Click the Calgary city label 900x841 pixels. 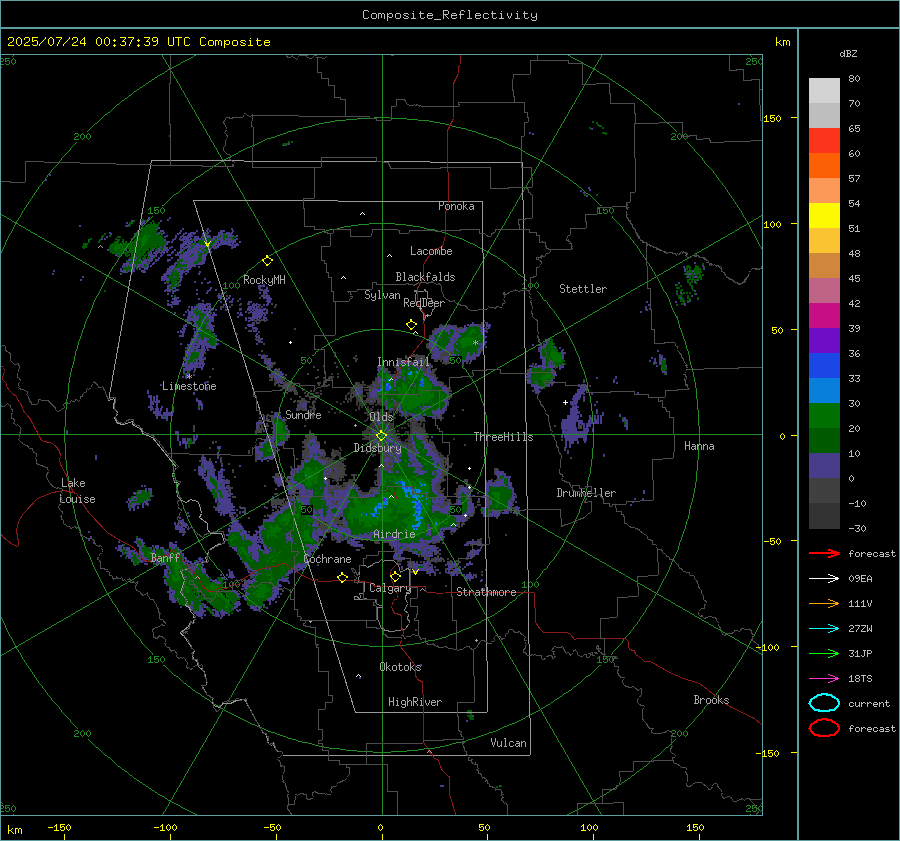(390, 588)
